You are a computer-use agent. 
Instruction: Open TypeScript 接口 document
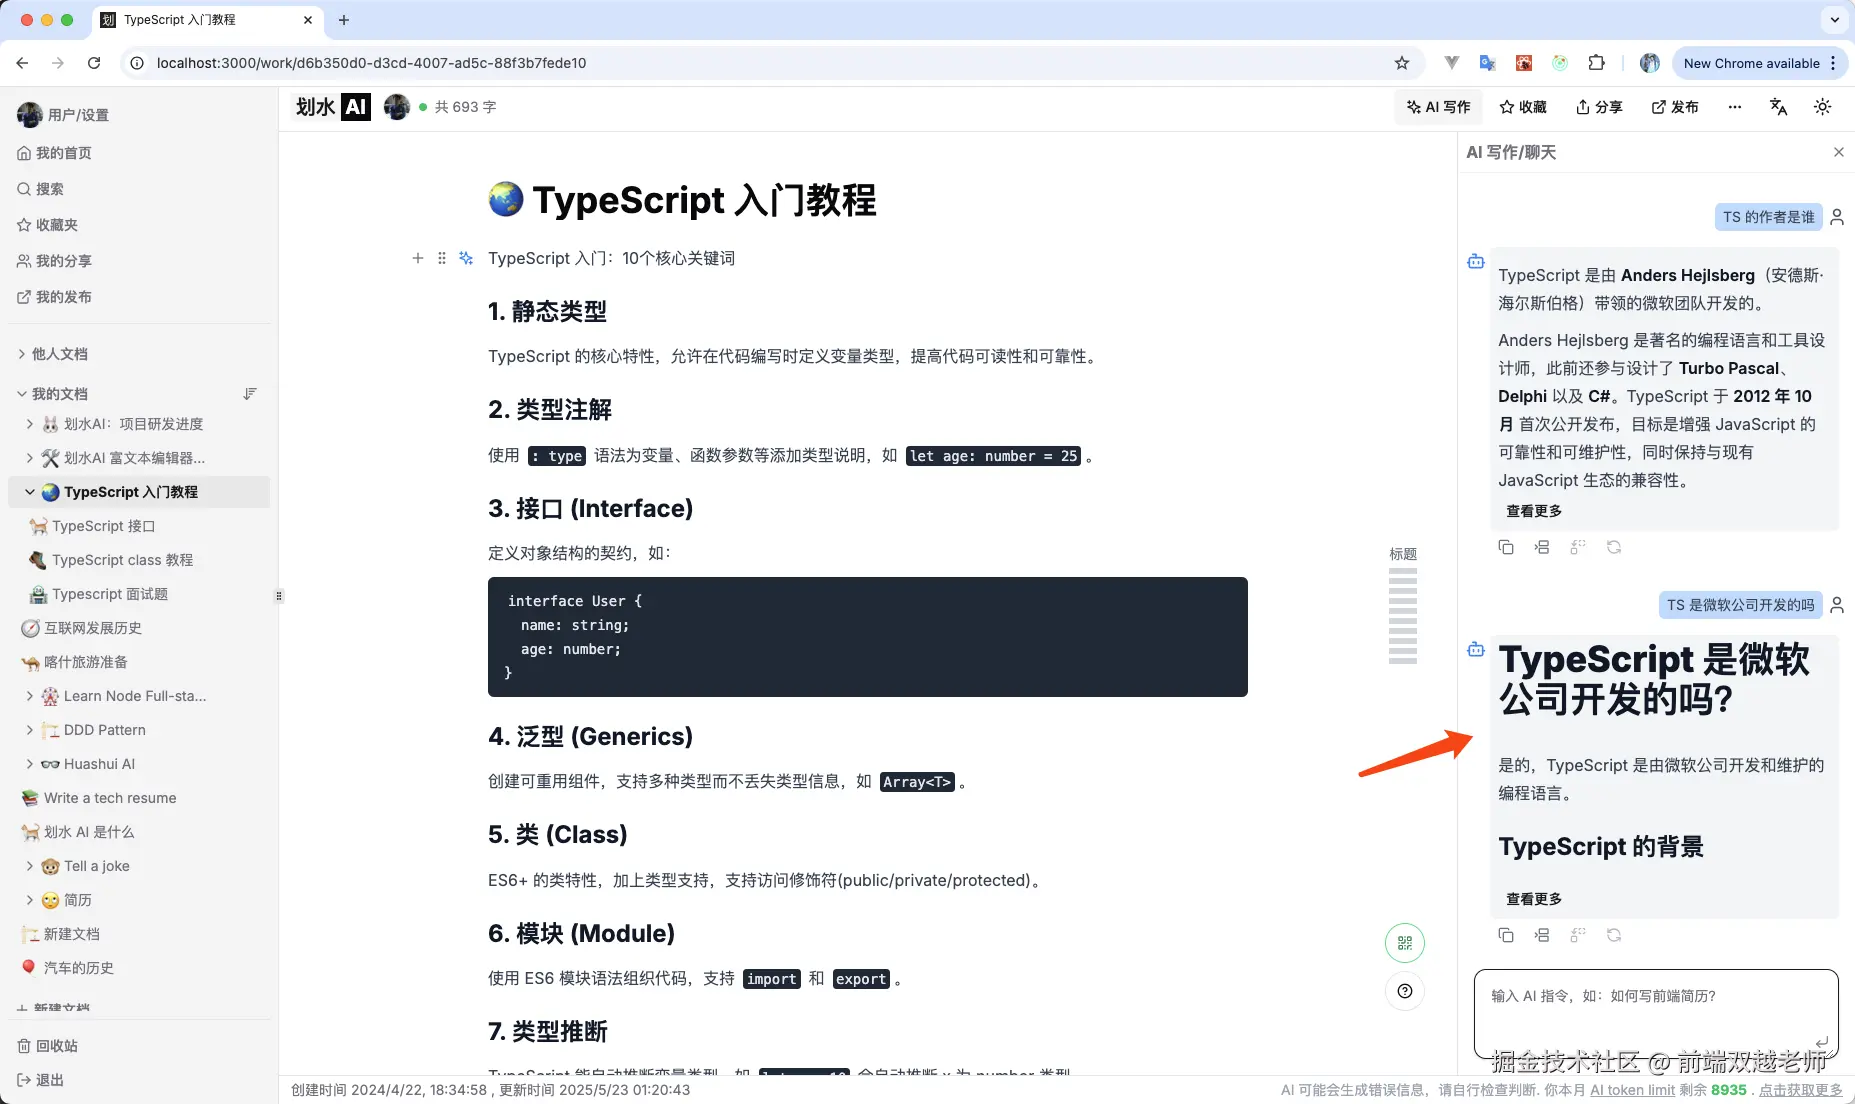tap(103, 526)
